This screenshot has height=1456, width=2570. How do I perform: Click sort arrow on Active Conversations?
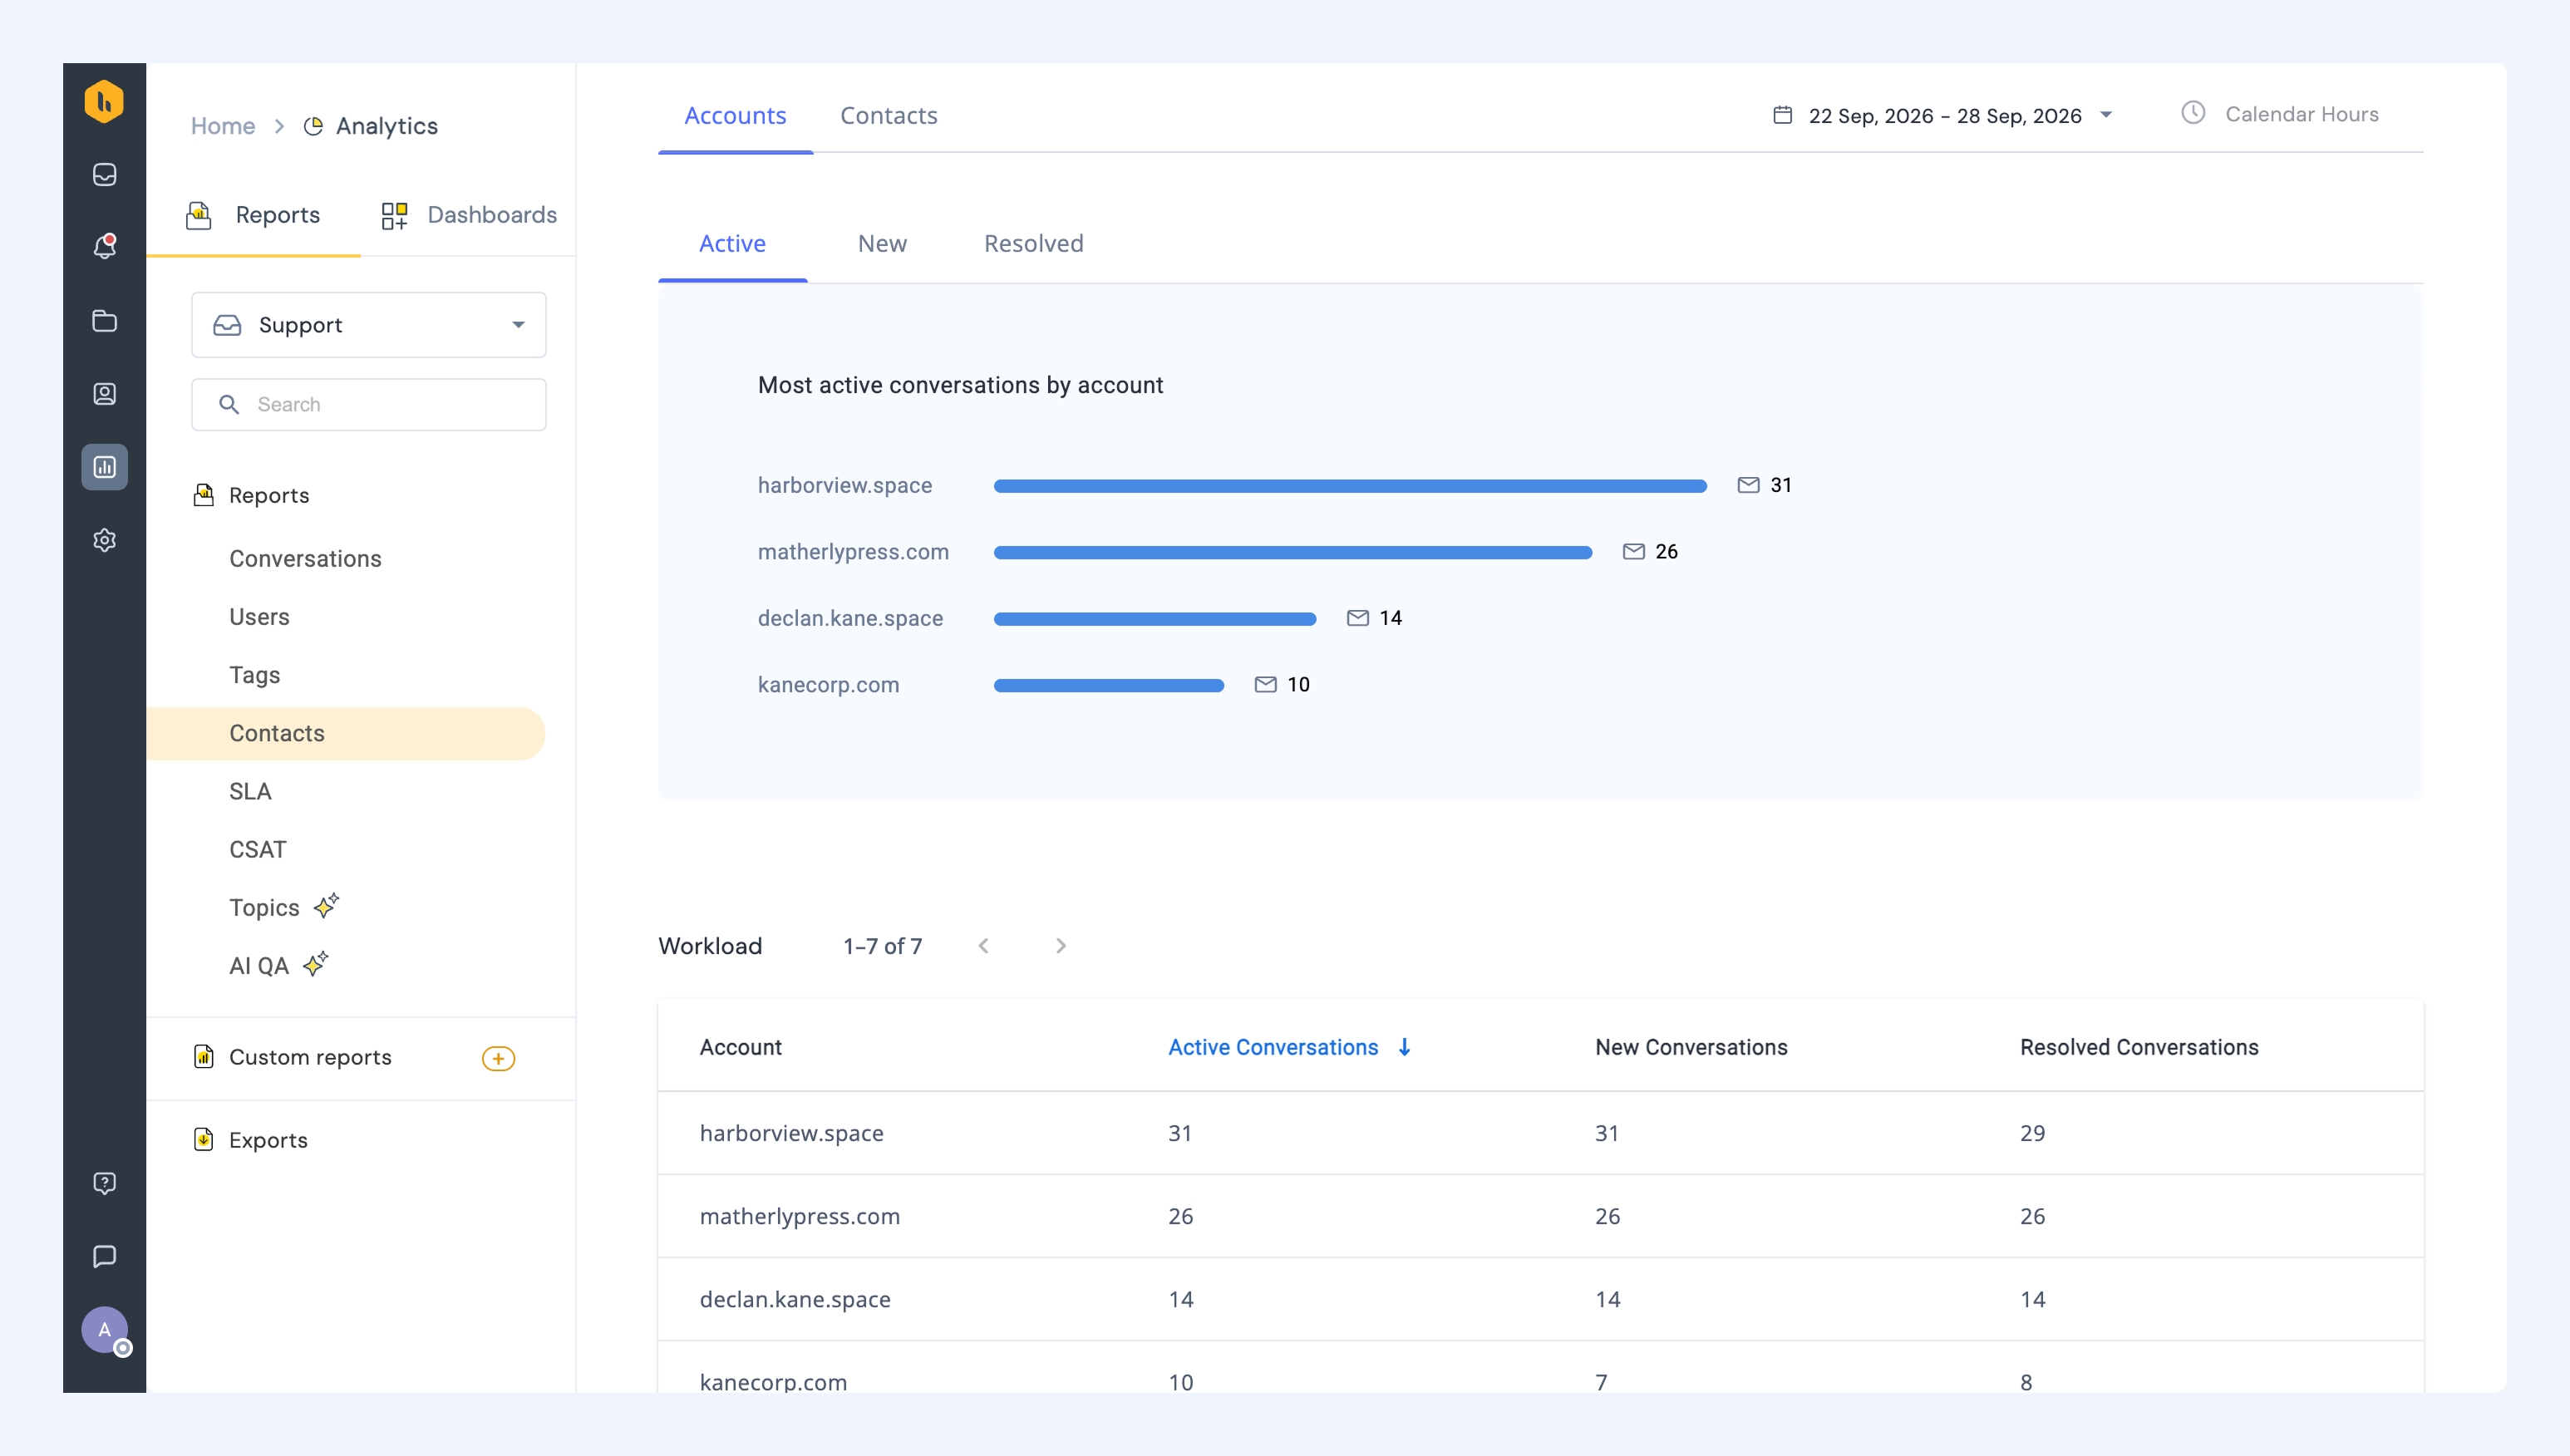[1405, 1047]
